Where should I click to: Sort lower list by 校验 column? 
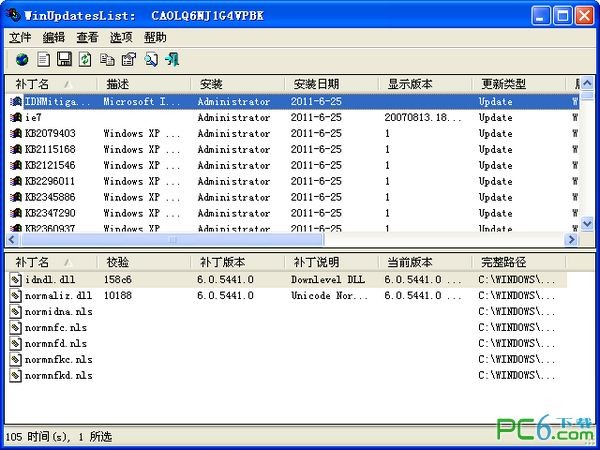pyautogui.click(x=143, y=262)
